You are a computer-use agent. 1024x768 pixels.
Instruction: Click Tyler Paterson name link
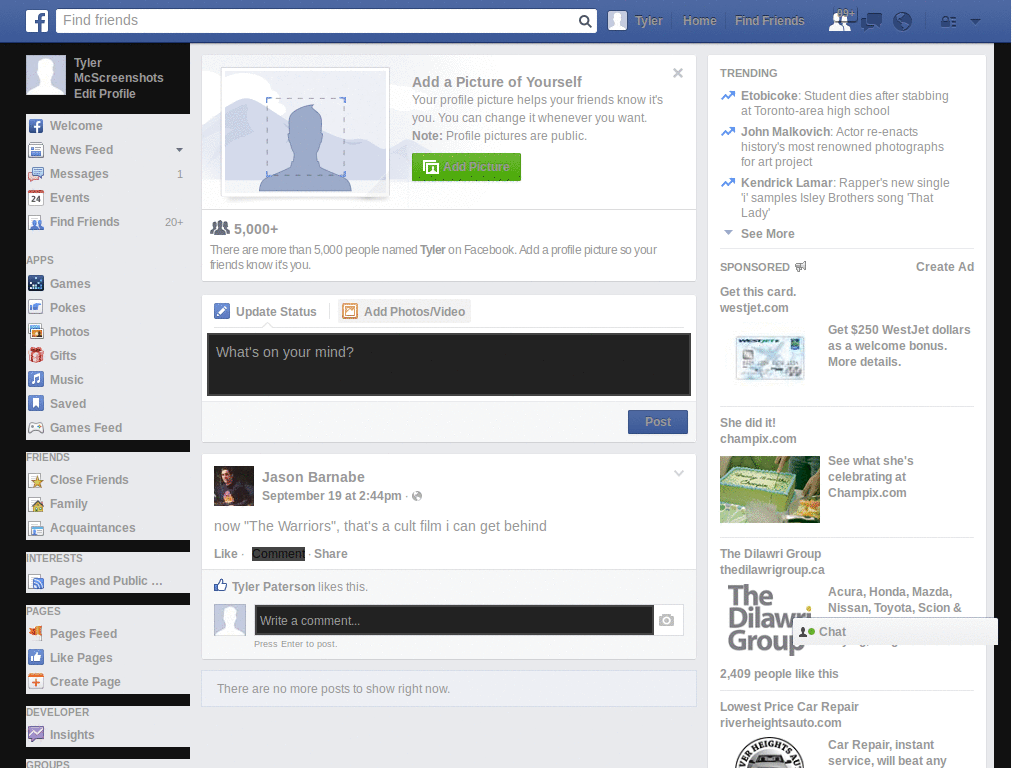[x=274, y=586]
